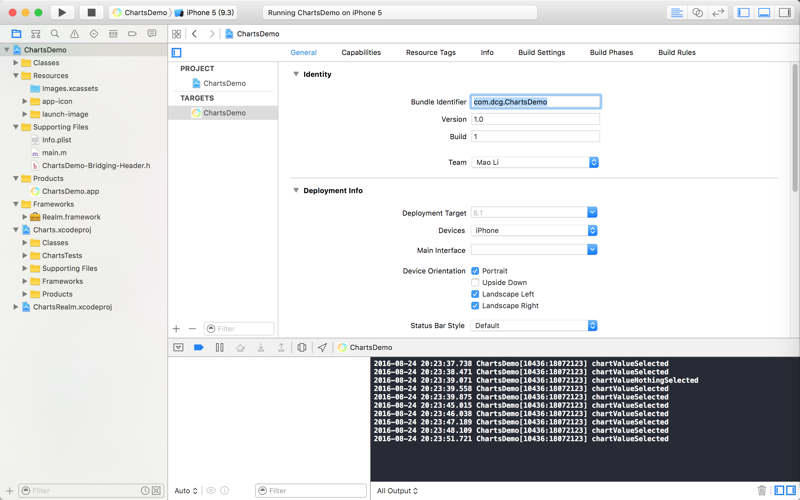The image size is (800, 500).
Task: Disable Landscape Right orientation
Action: click(475, 306)
